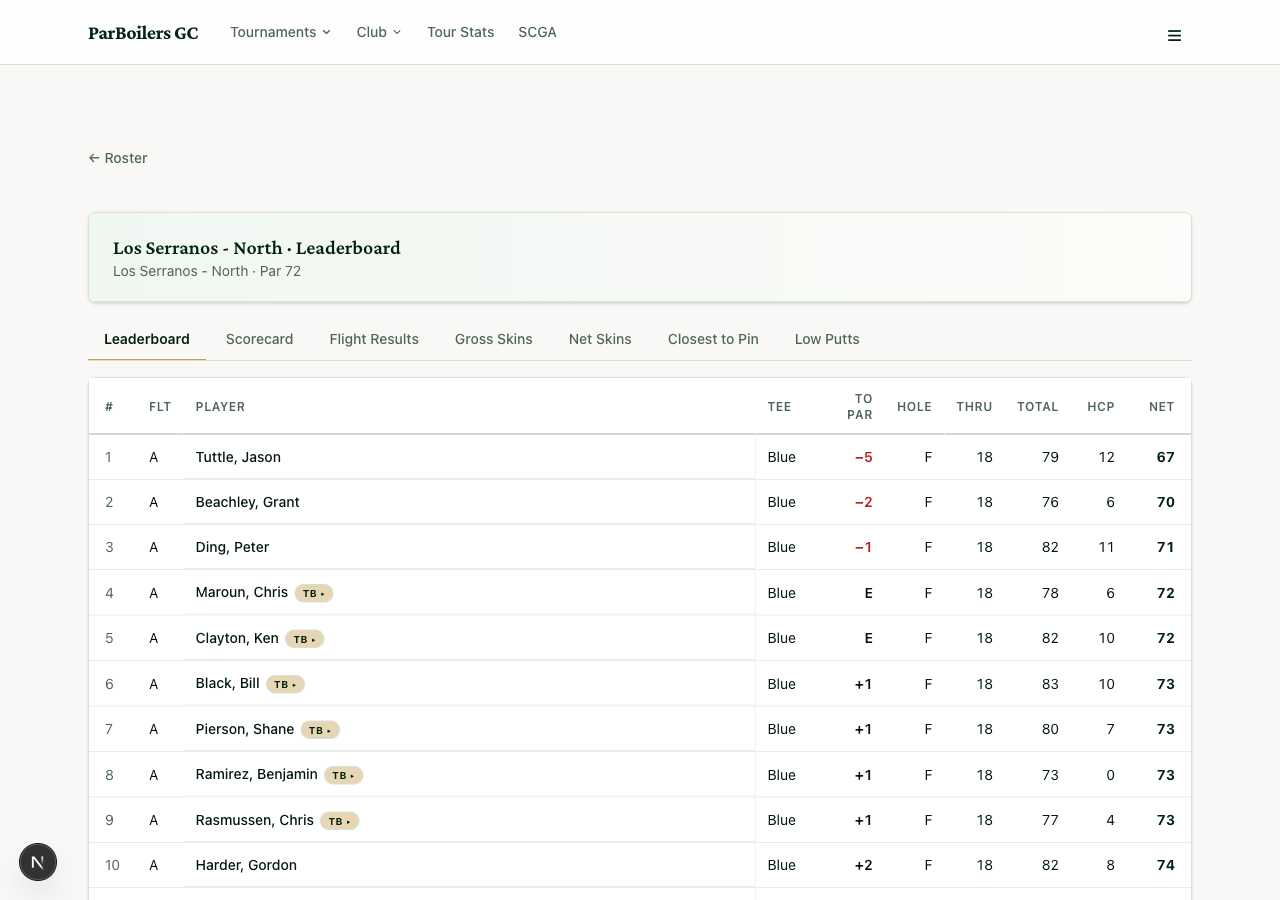Click the THRU column header
This screenshot has width=1280, height=900.
[974, 407]
